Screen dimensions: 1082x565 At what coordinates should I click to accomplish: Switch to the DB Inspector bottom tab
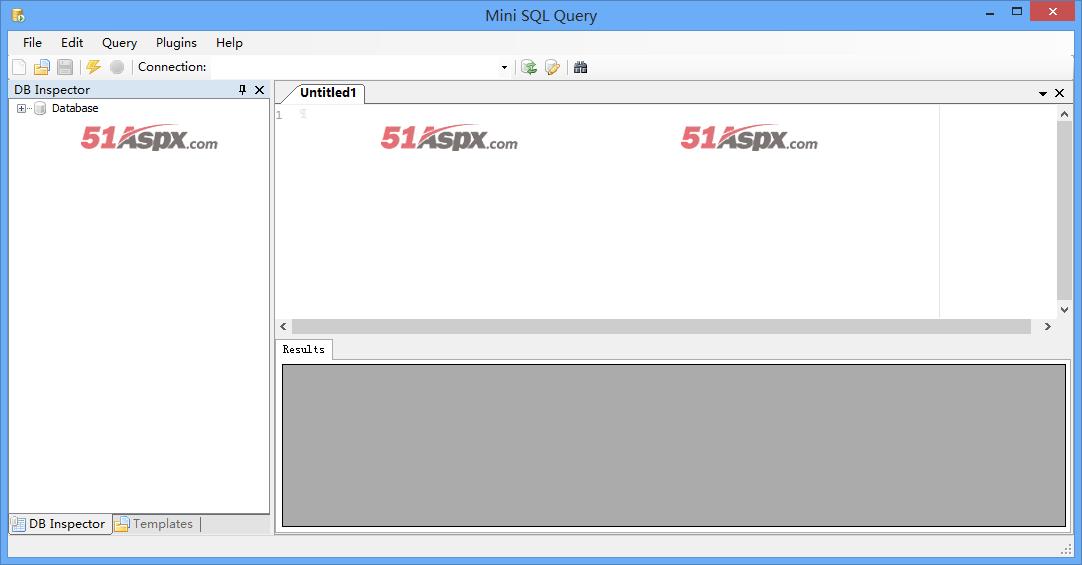(x=60, y=524)
